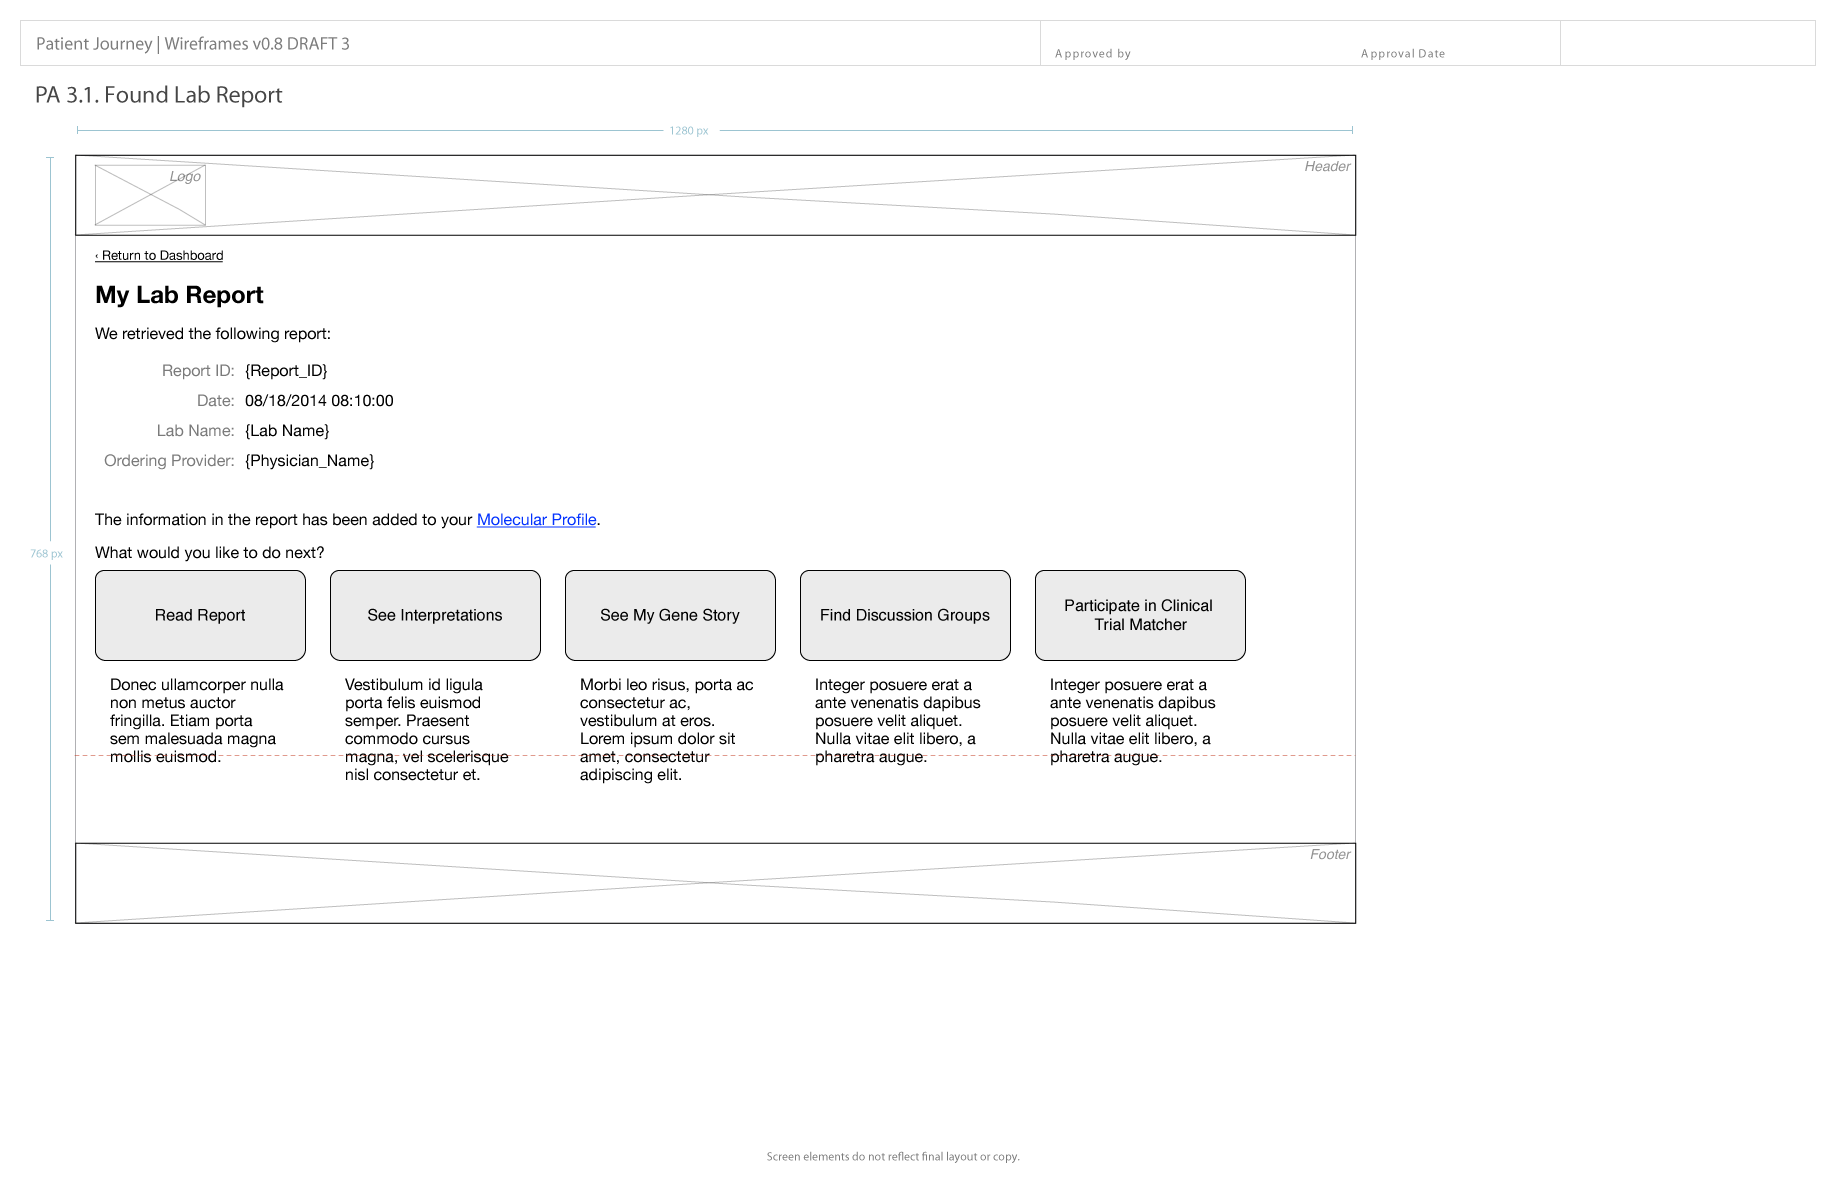Click the Return to Dashboard link
This screenshot has width=1836, height=1188.
(x=159, y=256)
